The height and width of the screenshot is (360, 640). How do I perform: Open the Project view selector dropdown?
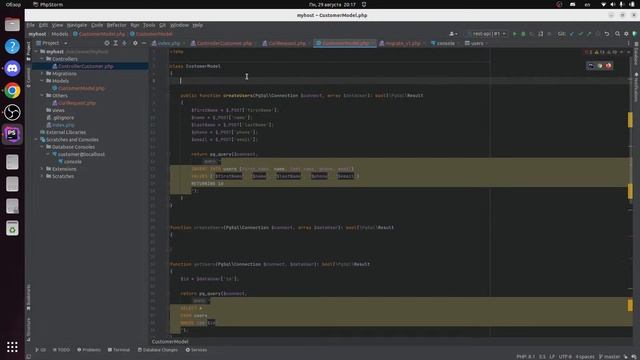click(51, 43)
